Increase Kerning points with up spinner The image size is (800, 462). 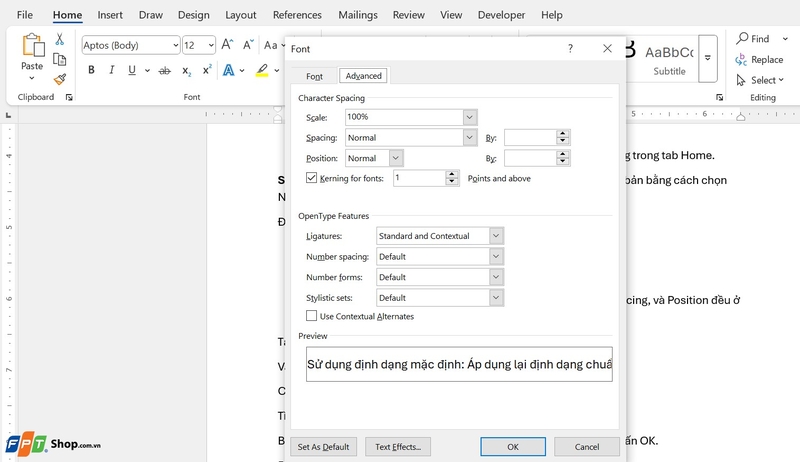pos(452,174)
